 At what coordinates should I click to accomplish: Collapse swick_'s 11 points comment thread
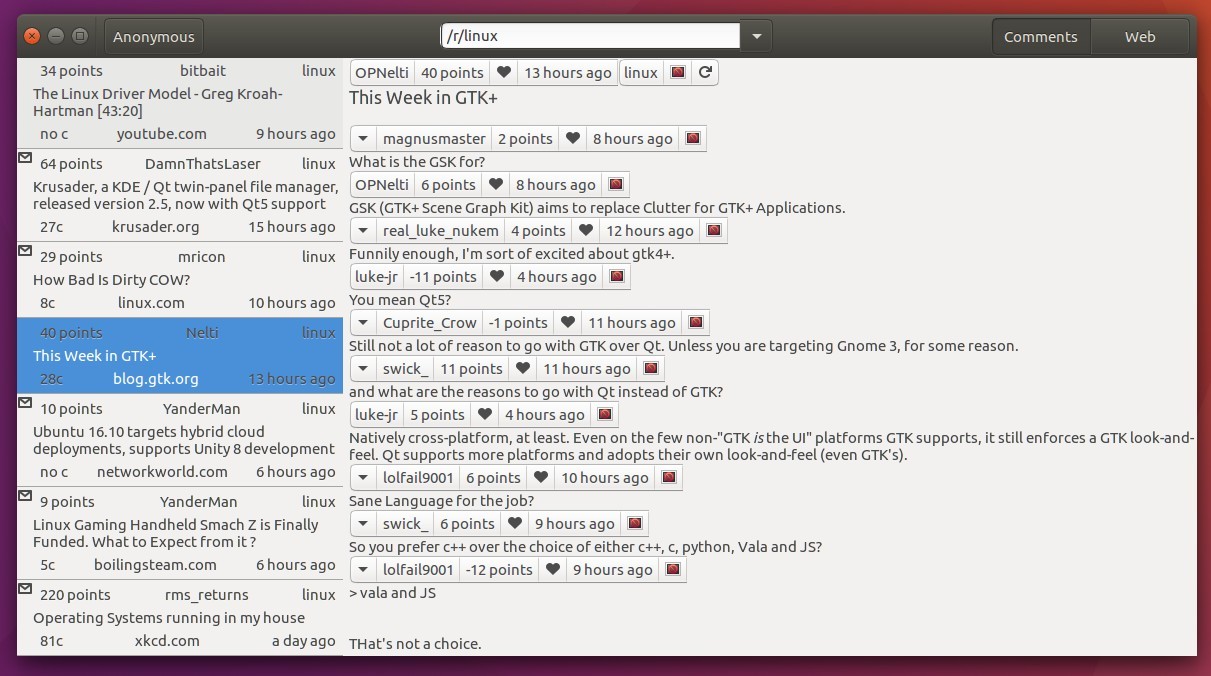pyautogui.click(x=363, y=369)
